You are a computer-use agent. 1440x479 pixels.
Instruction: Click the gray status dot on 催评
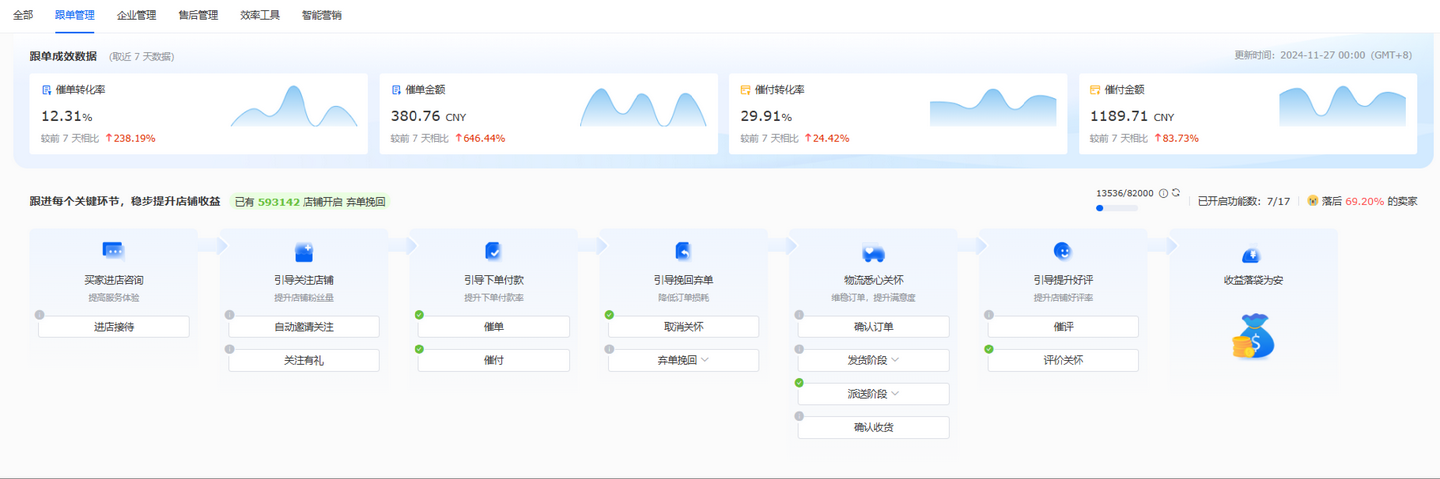[x=989, y=315]
